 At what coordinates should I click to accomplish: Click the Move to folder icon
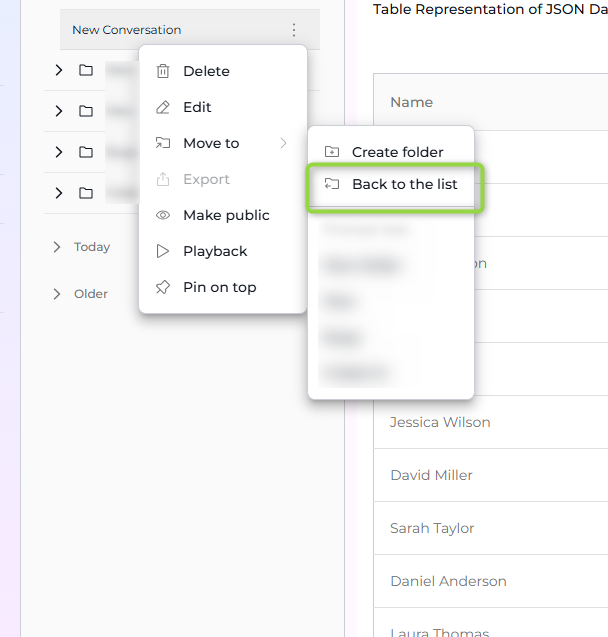pyautogui.click(x=163, y=143)
